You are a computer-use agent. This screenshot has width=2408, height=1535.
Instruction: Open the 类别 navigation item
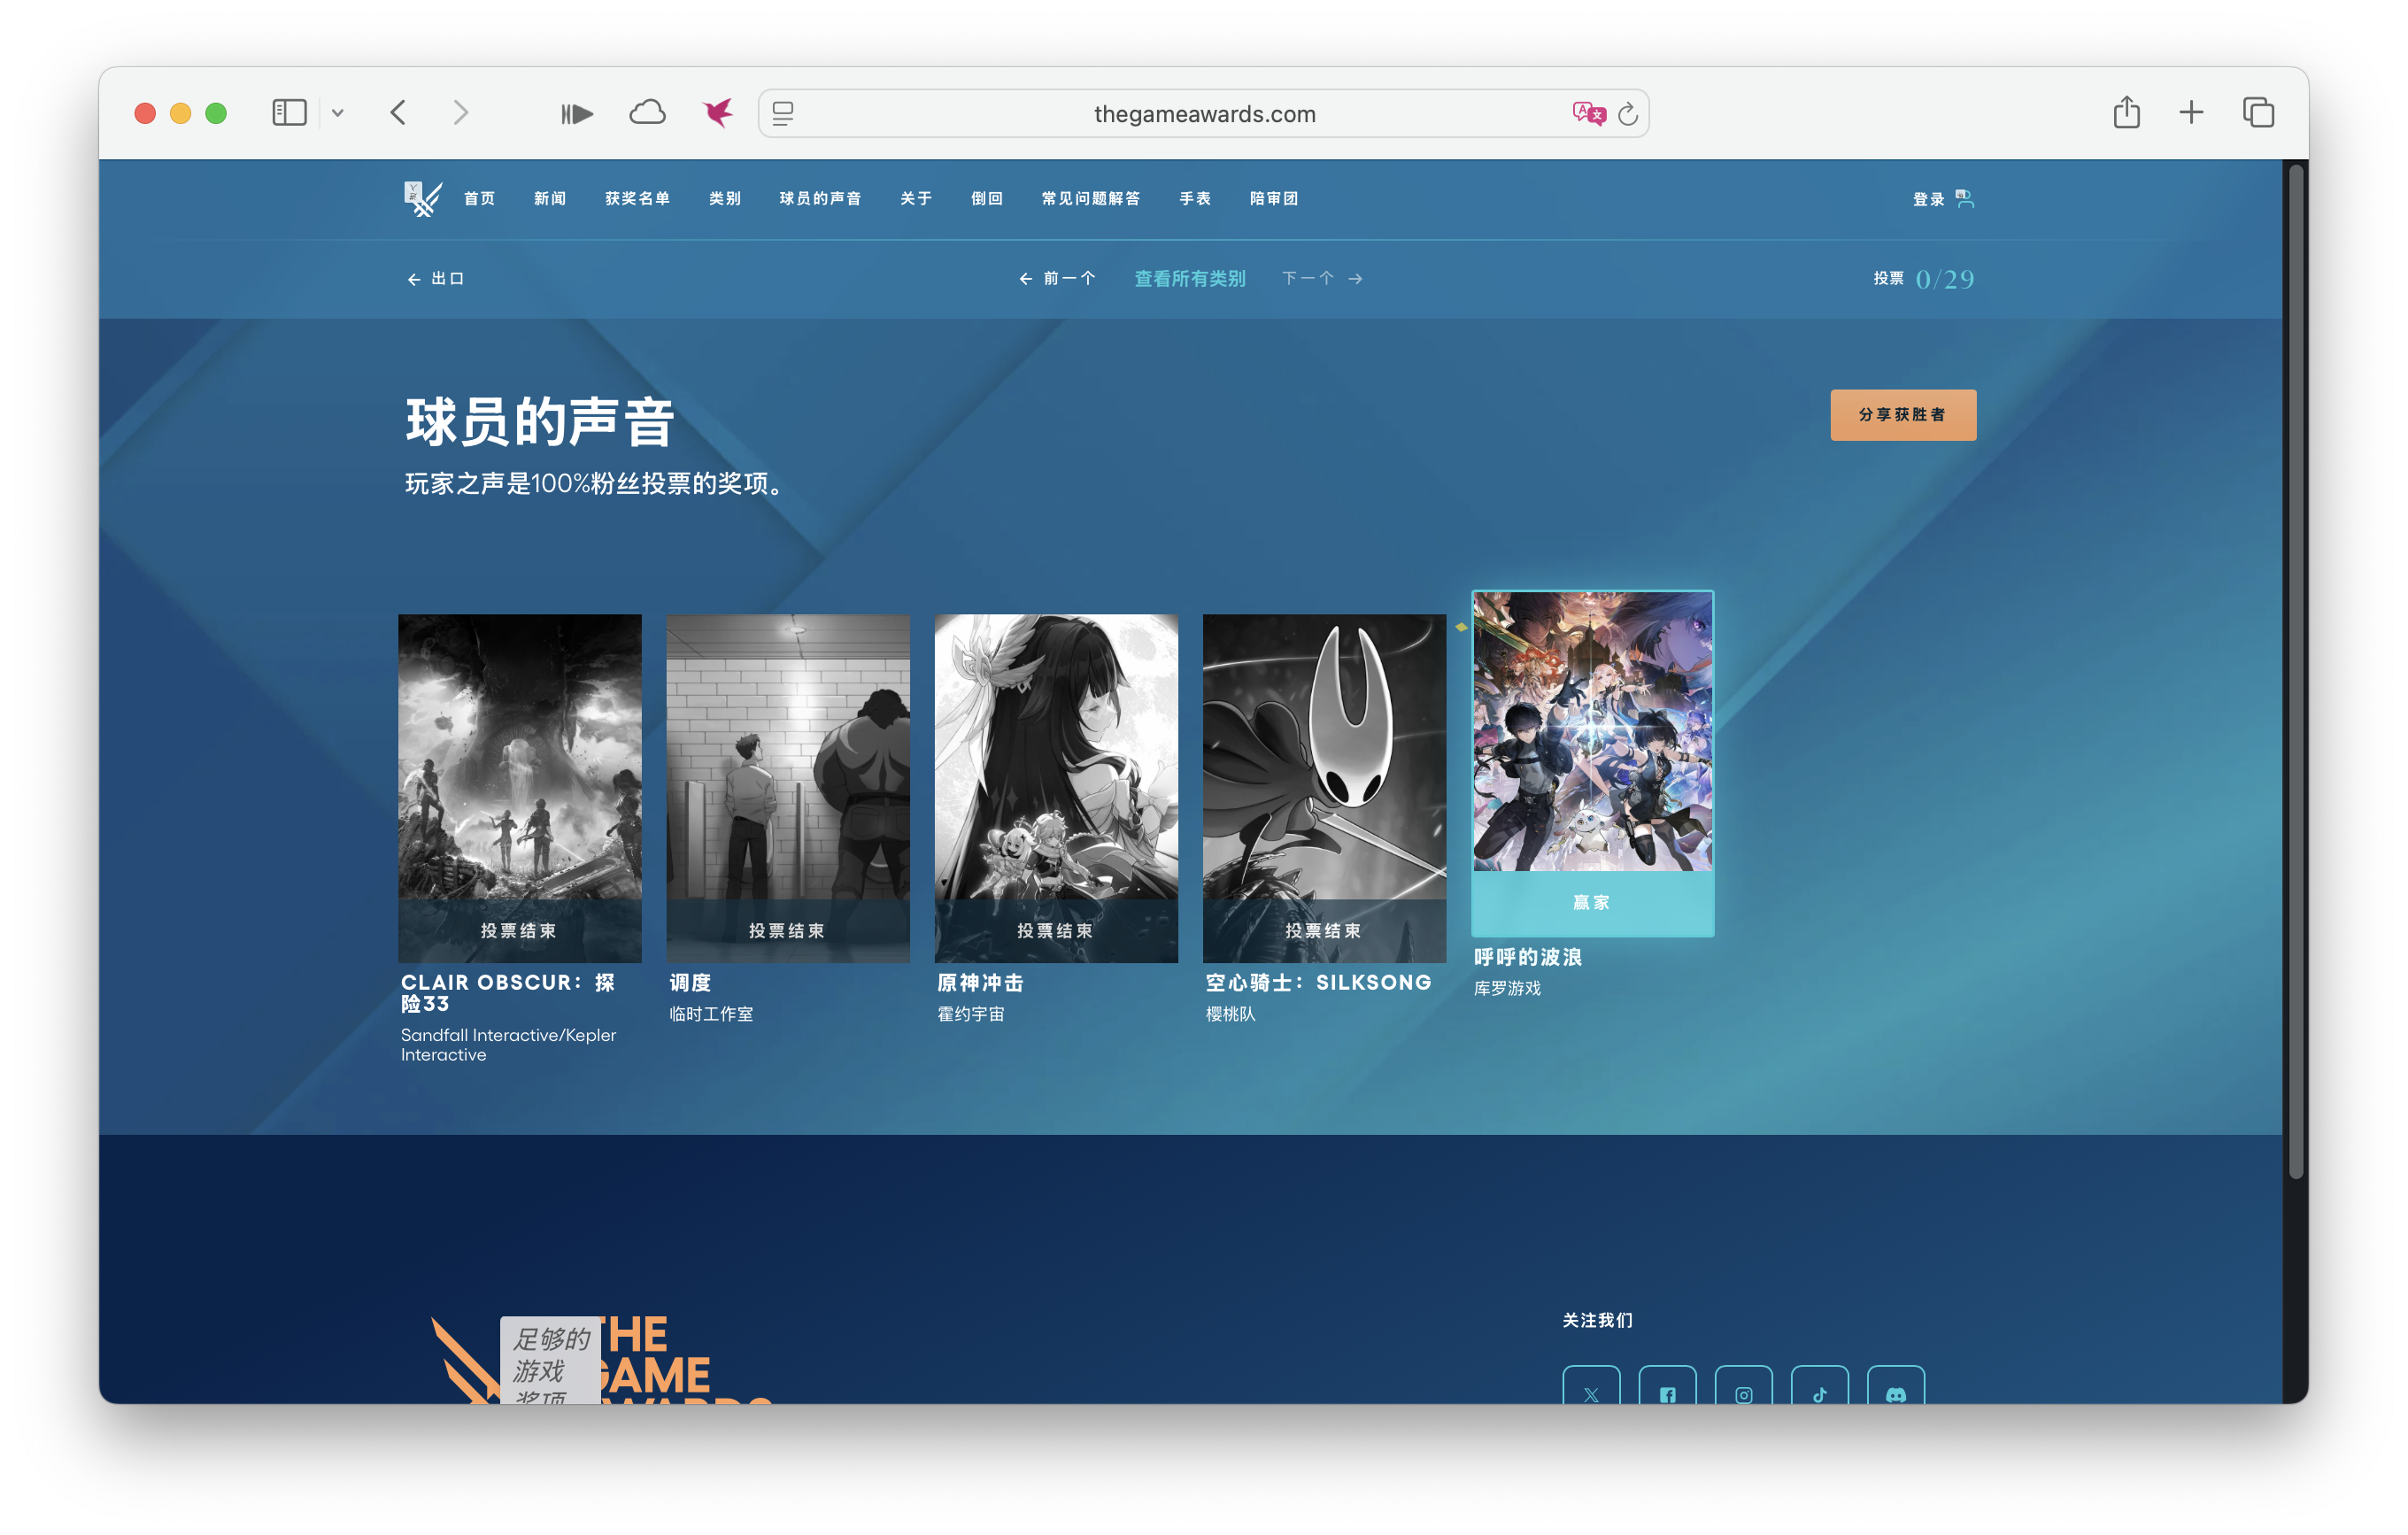[x=724, y=198]
